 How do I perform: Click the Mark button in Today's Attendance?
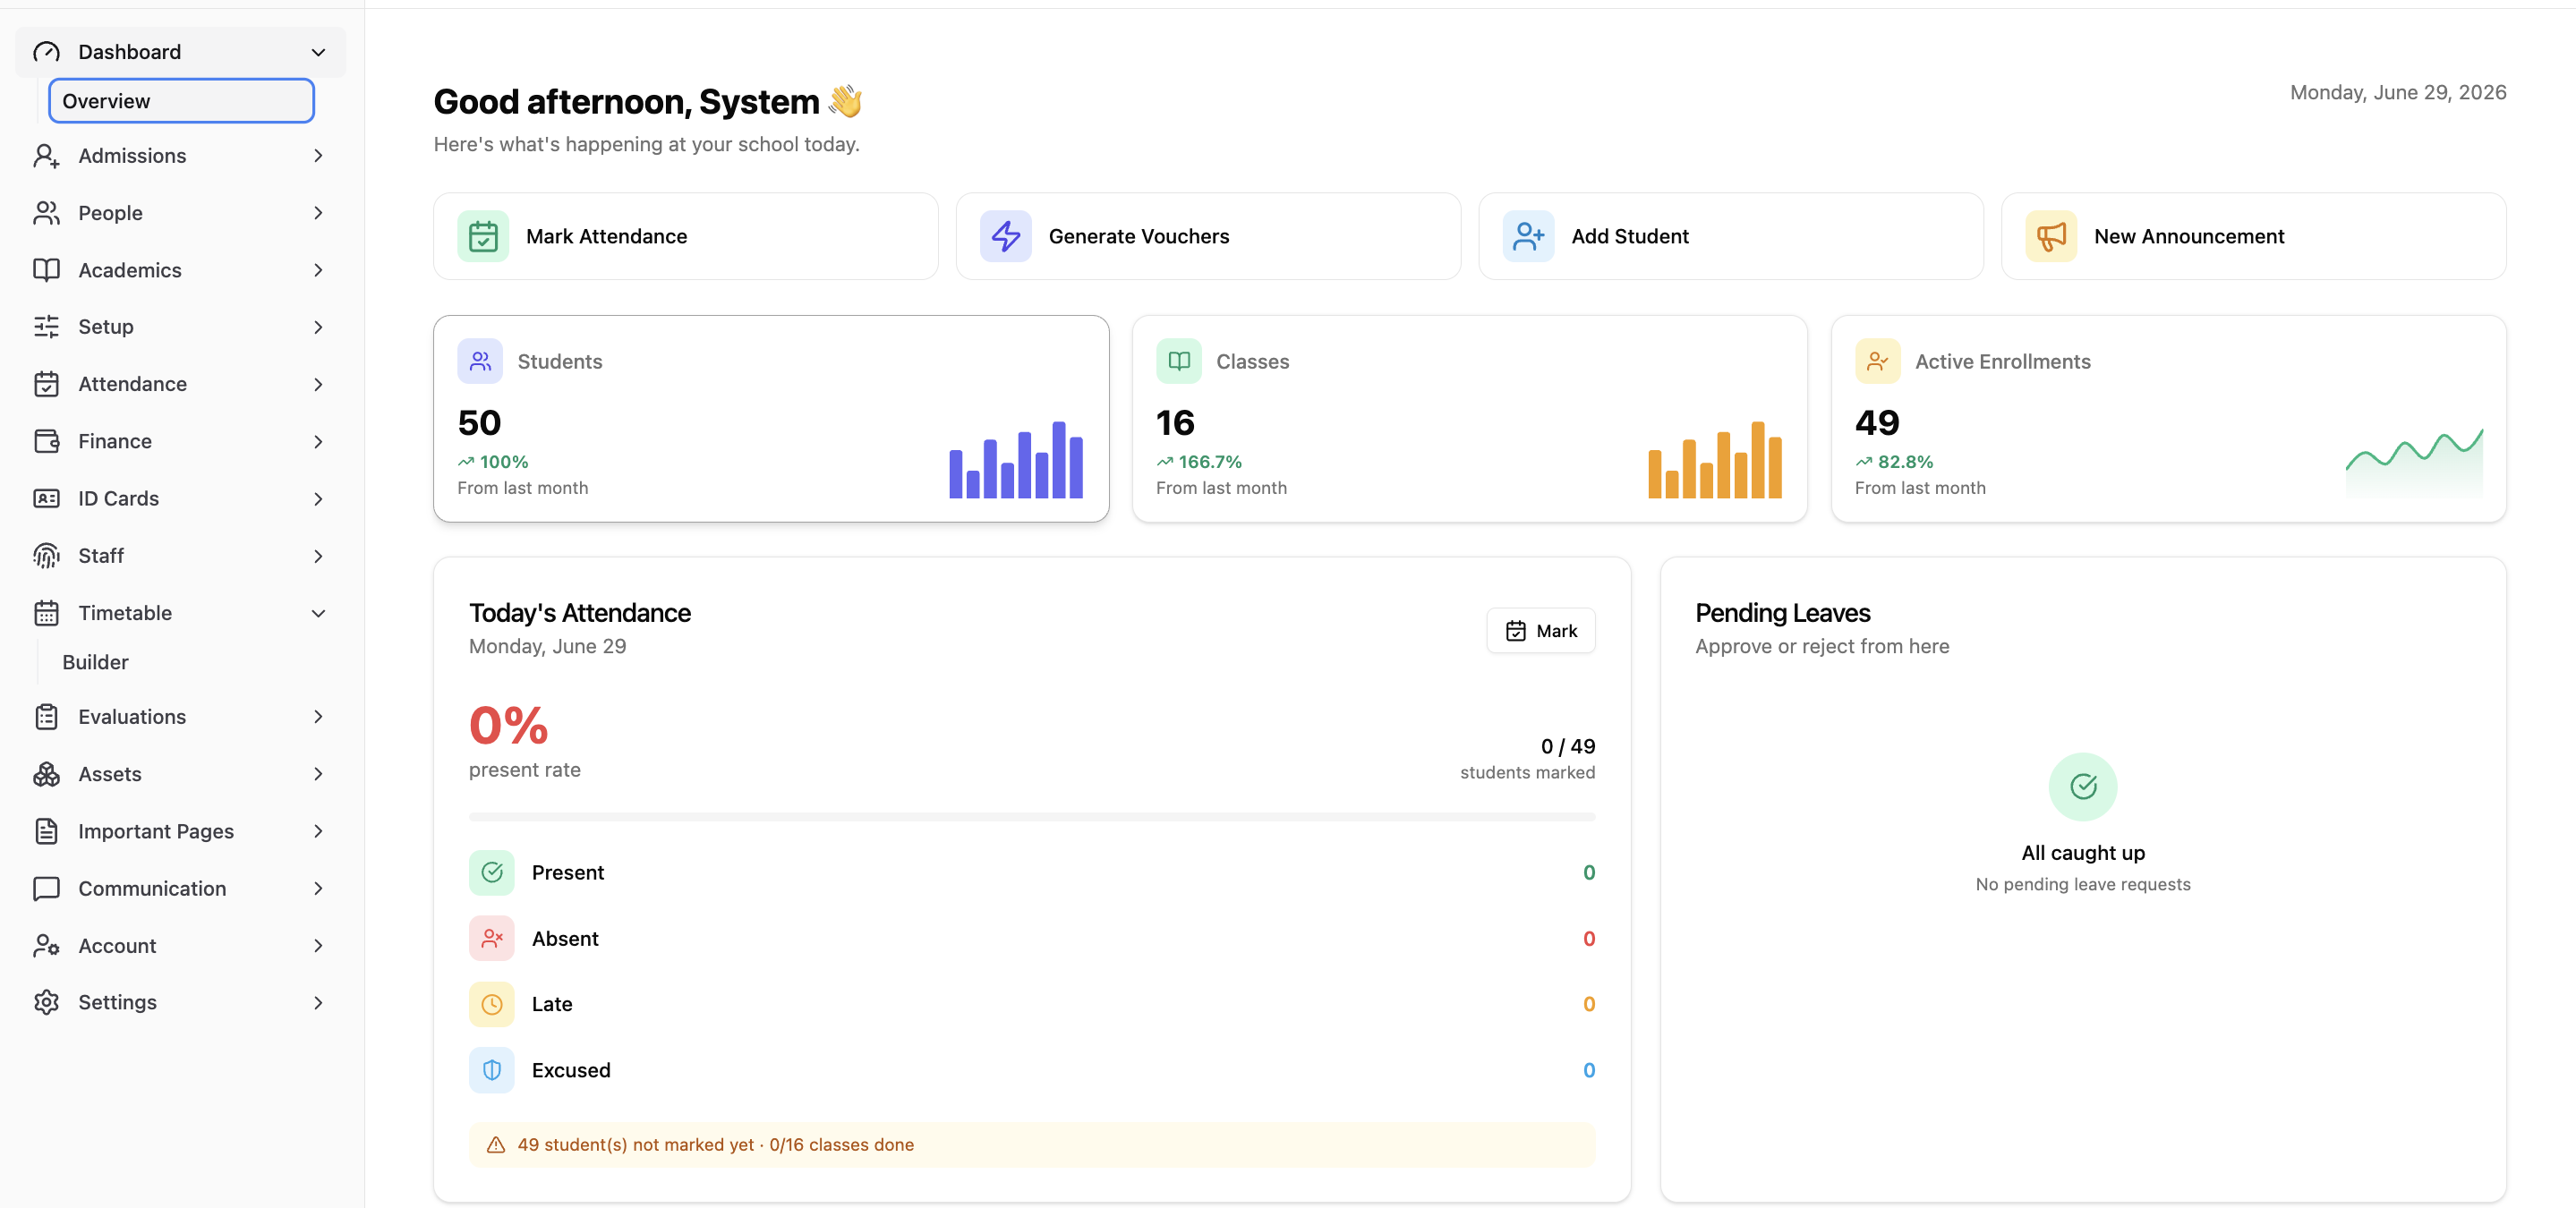(x=1540, y=631)
